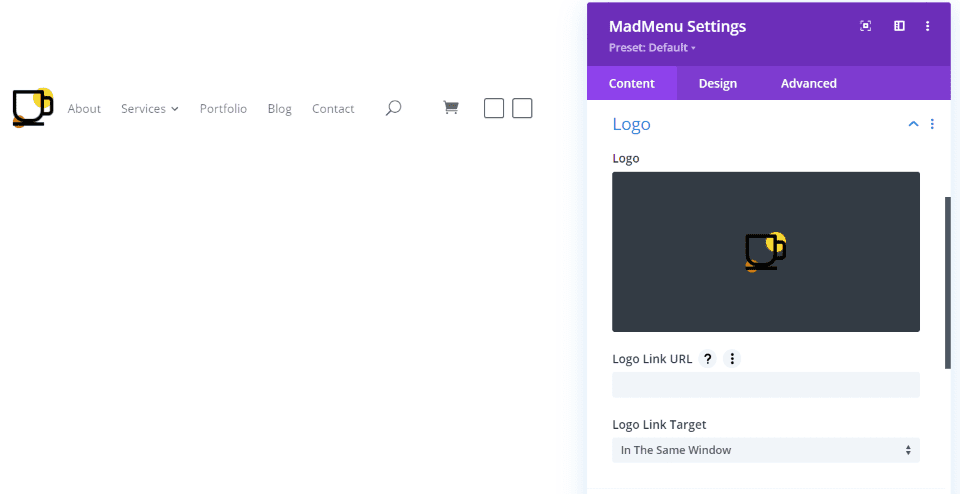Click first empty square button in header
960x494 pixels.
pos(493,108)
